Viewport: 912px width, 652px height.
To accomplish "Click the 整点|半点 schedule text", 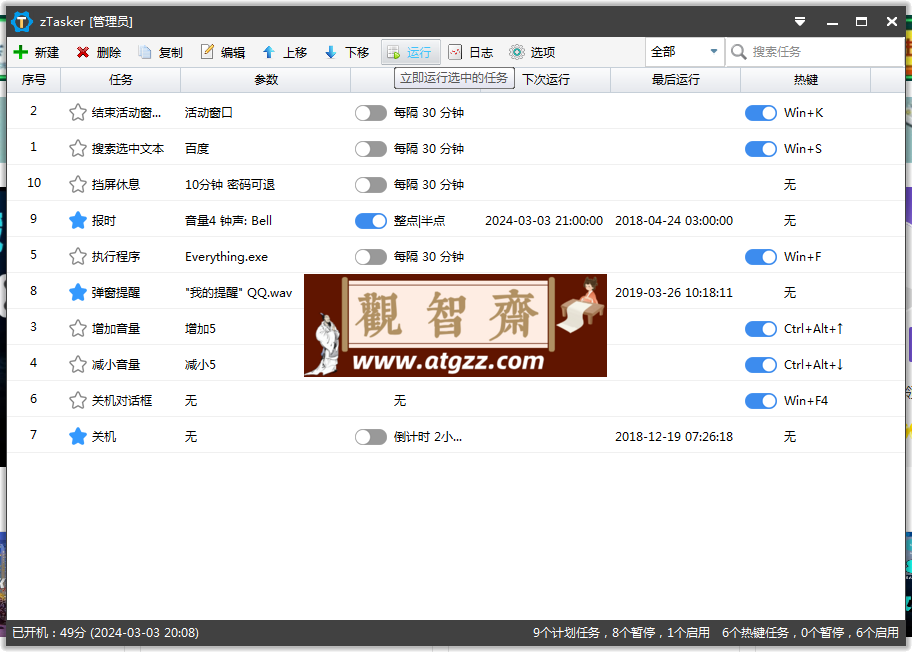I will point(419,221).
